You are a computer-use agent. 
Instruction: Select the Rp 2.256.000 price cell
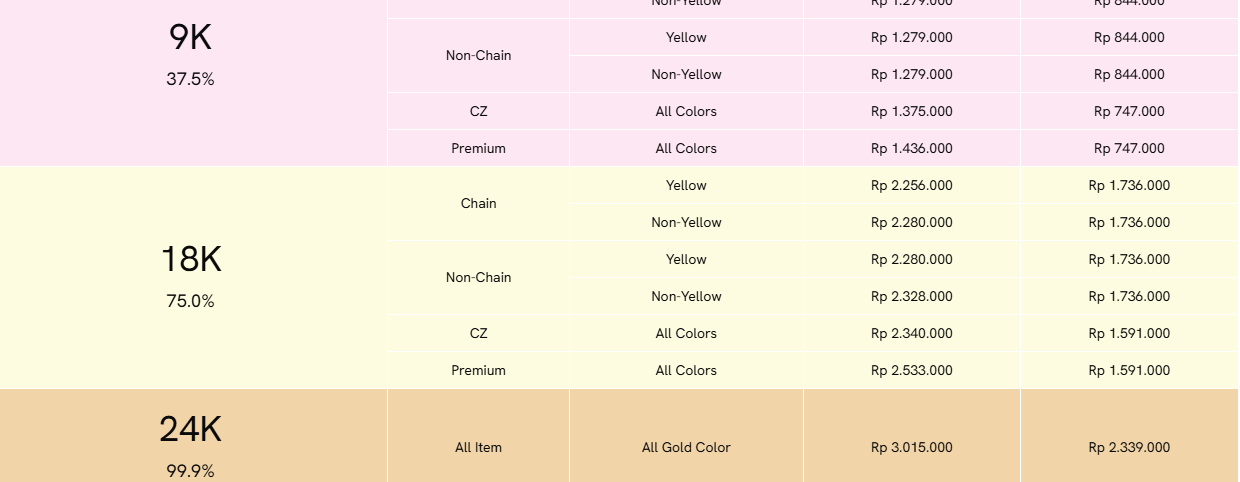pyautogui.click(x=912, y=185)
